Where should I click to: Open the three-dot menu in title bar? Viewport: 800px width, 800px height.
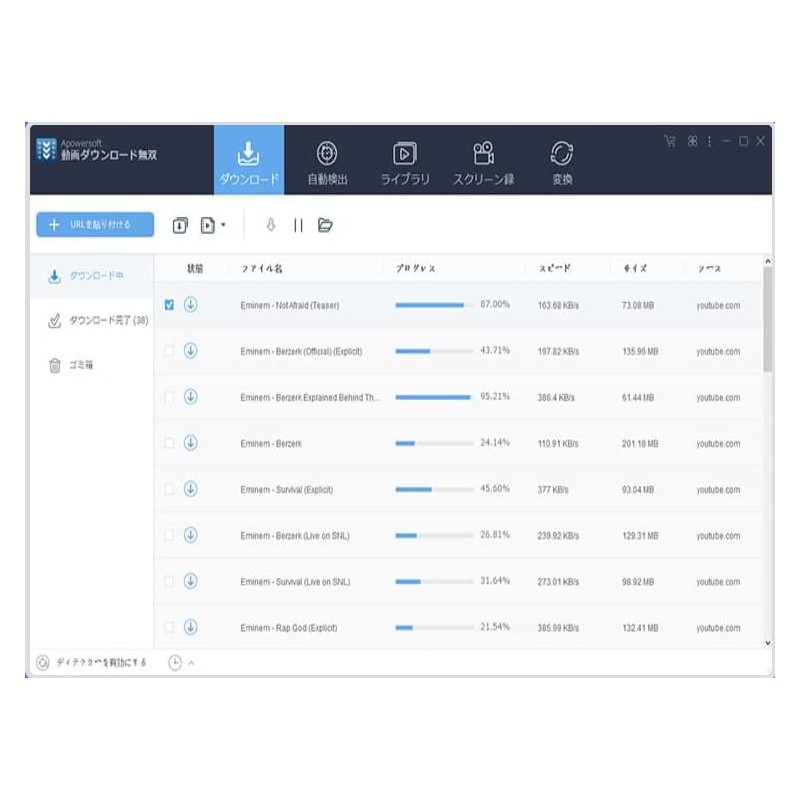tap(709, 142)
